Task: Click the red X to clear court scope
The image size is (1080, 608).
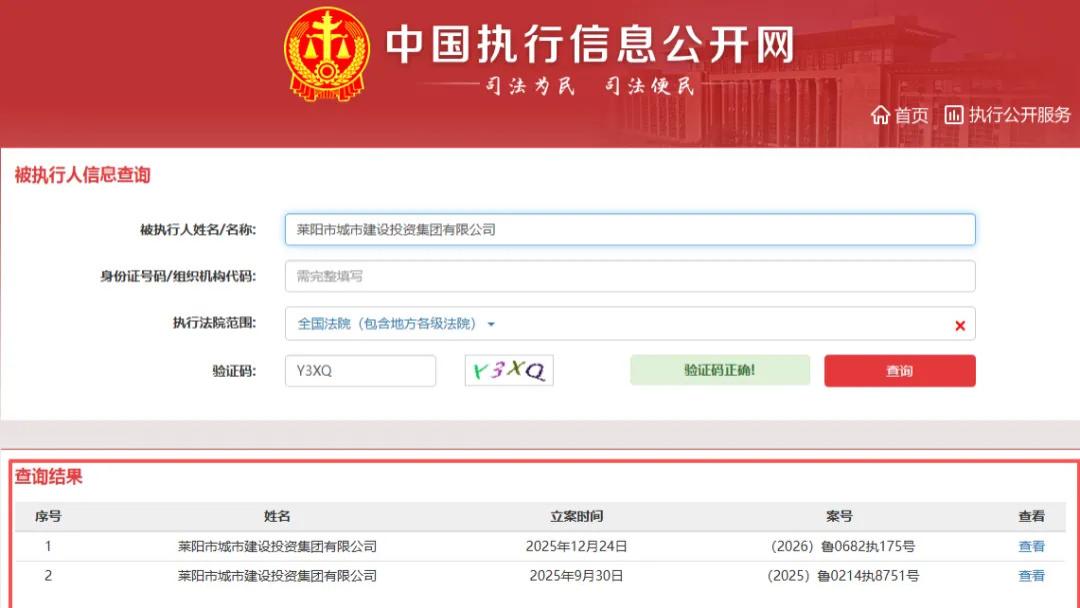Action: [959, 324]
